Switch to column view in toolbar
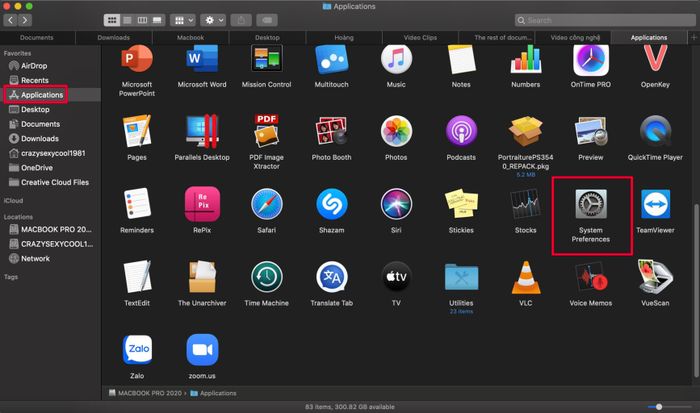Viewport: 700px width, 413px height. tap(142, 20)
